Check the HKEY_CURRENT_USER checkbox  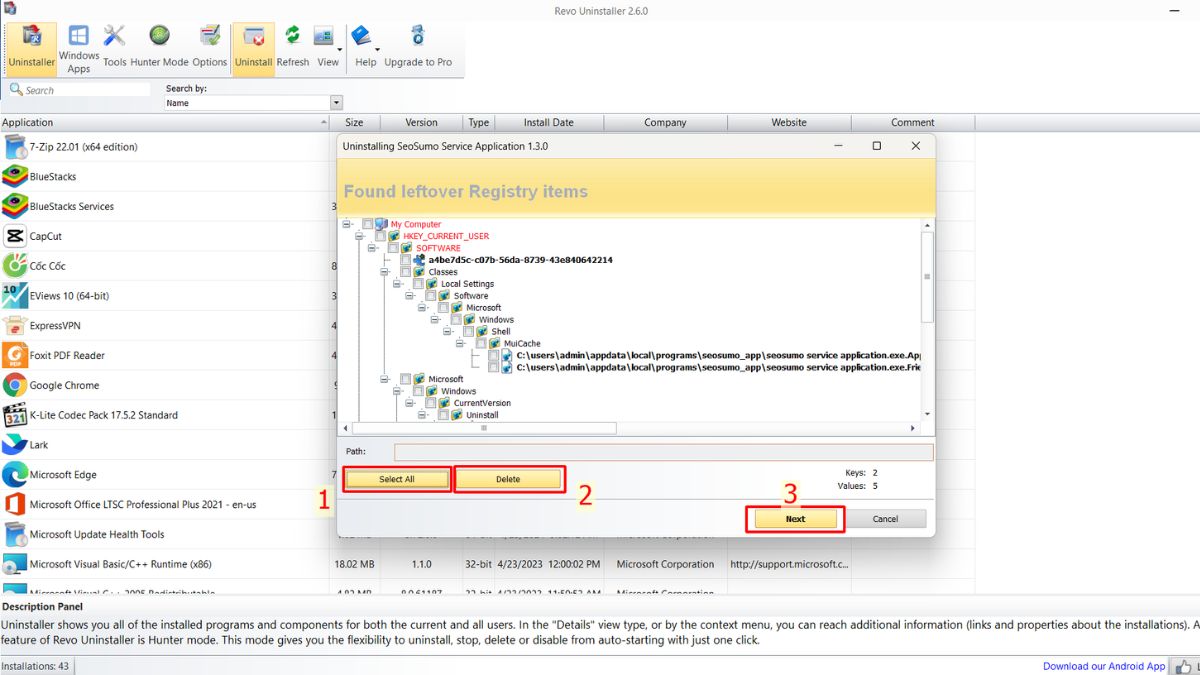coord(380,236)
